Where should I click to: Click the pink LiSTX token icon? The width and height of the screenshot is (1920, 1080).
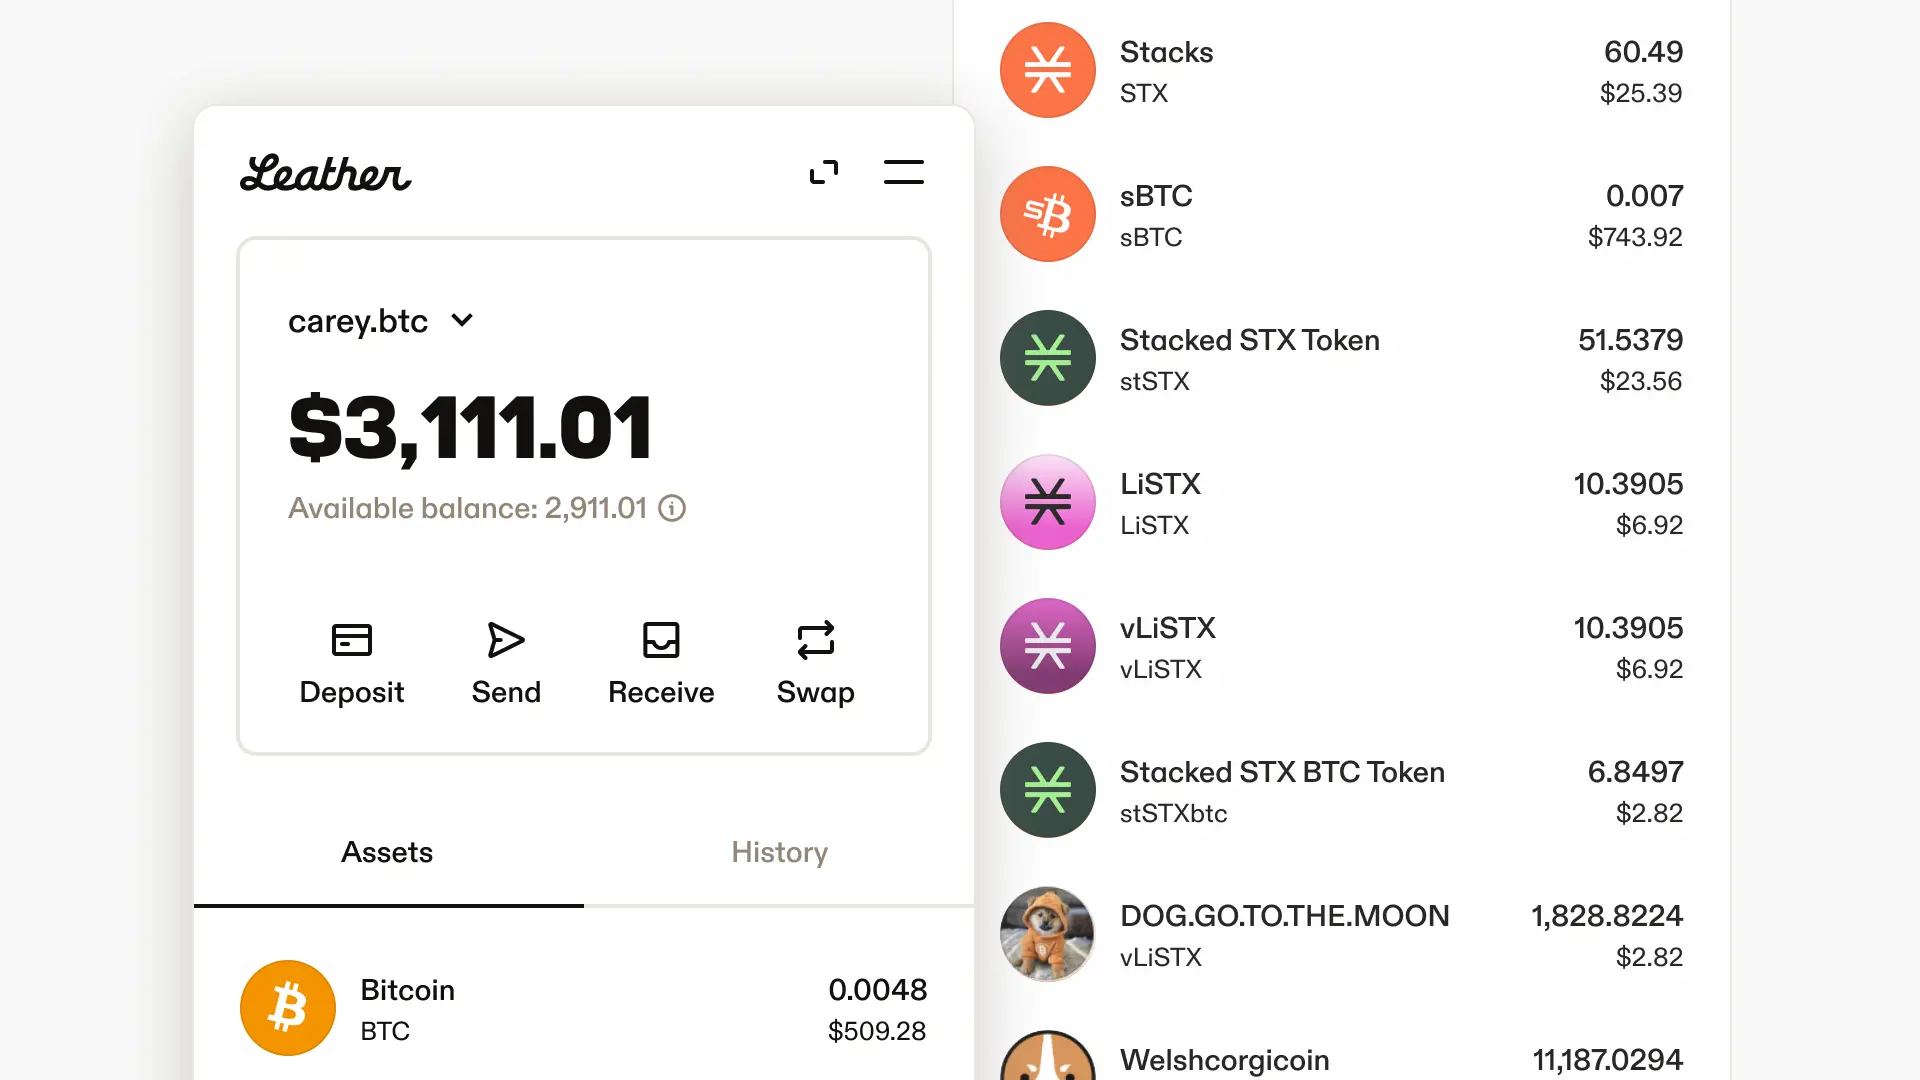tap(1047, 502)
